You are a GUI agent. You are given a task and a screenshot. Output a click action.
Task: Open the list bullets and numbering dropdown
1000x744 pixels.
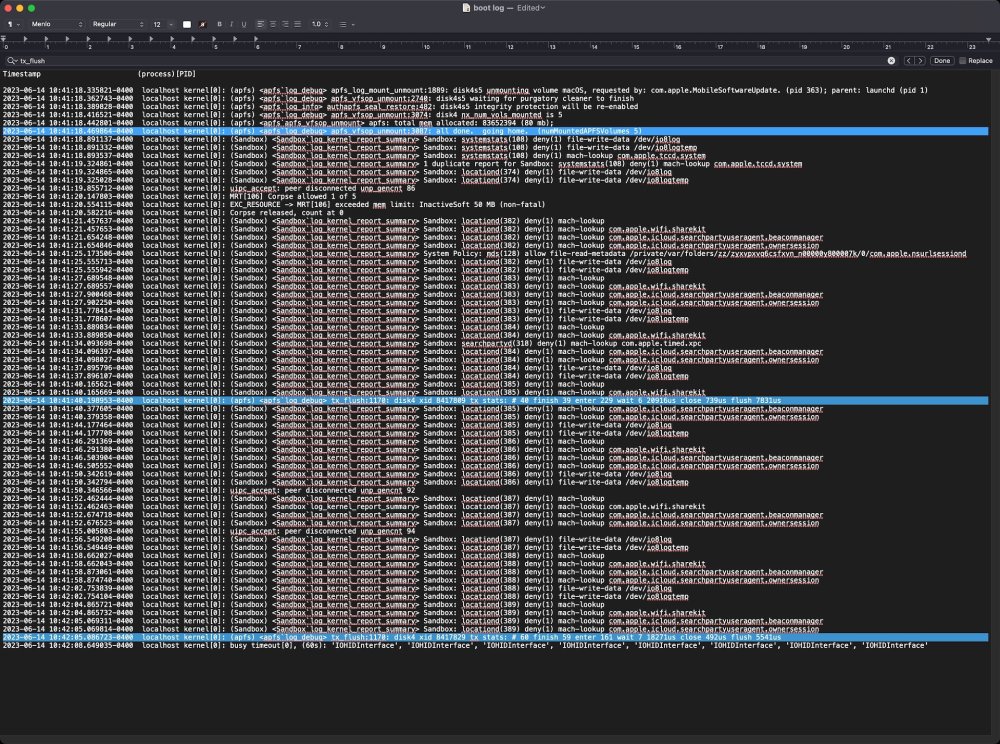click(346, 24)
